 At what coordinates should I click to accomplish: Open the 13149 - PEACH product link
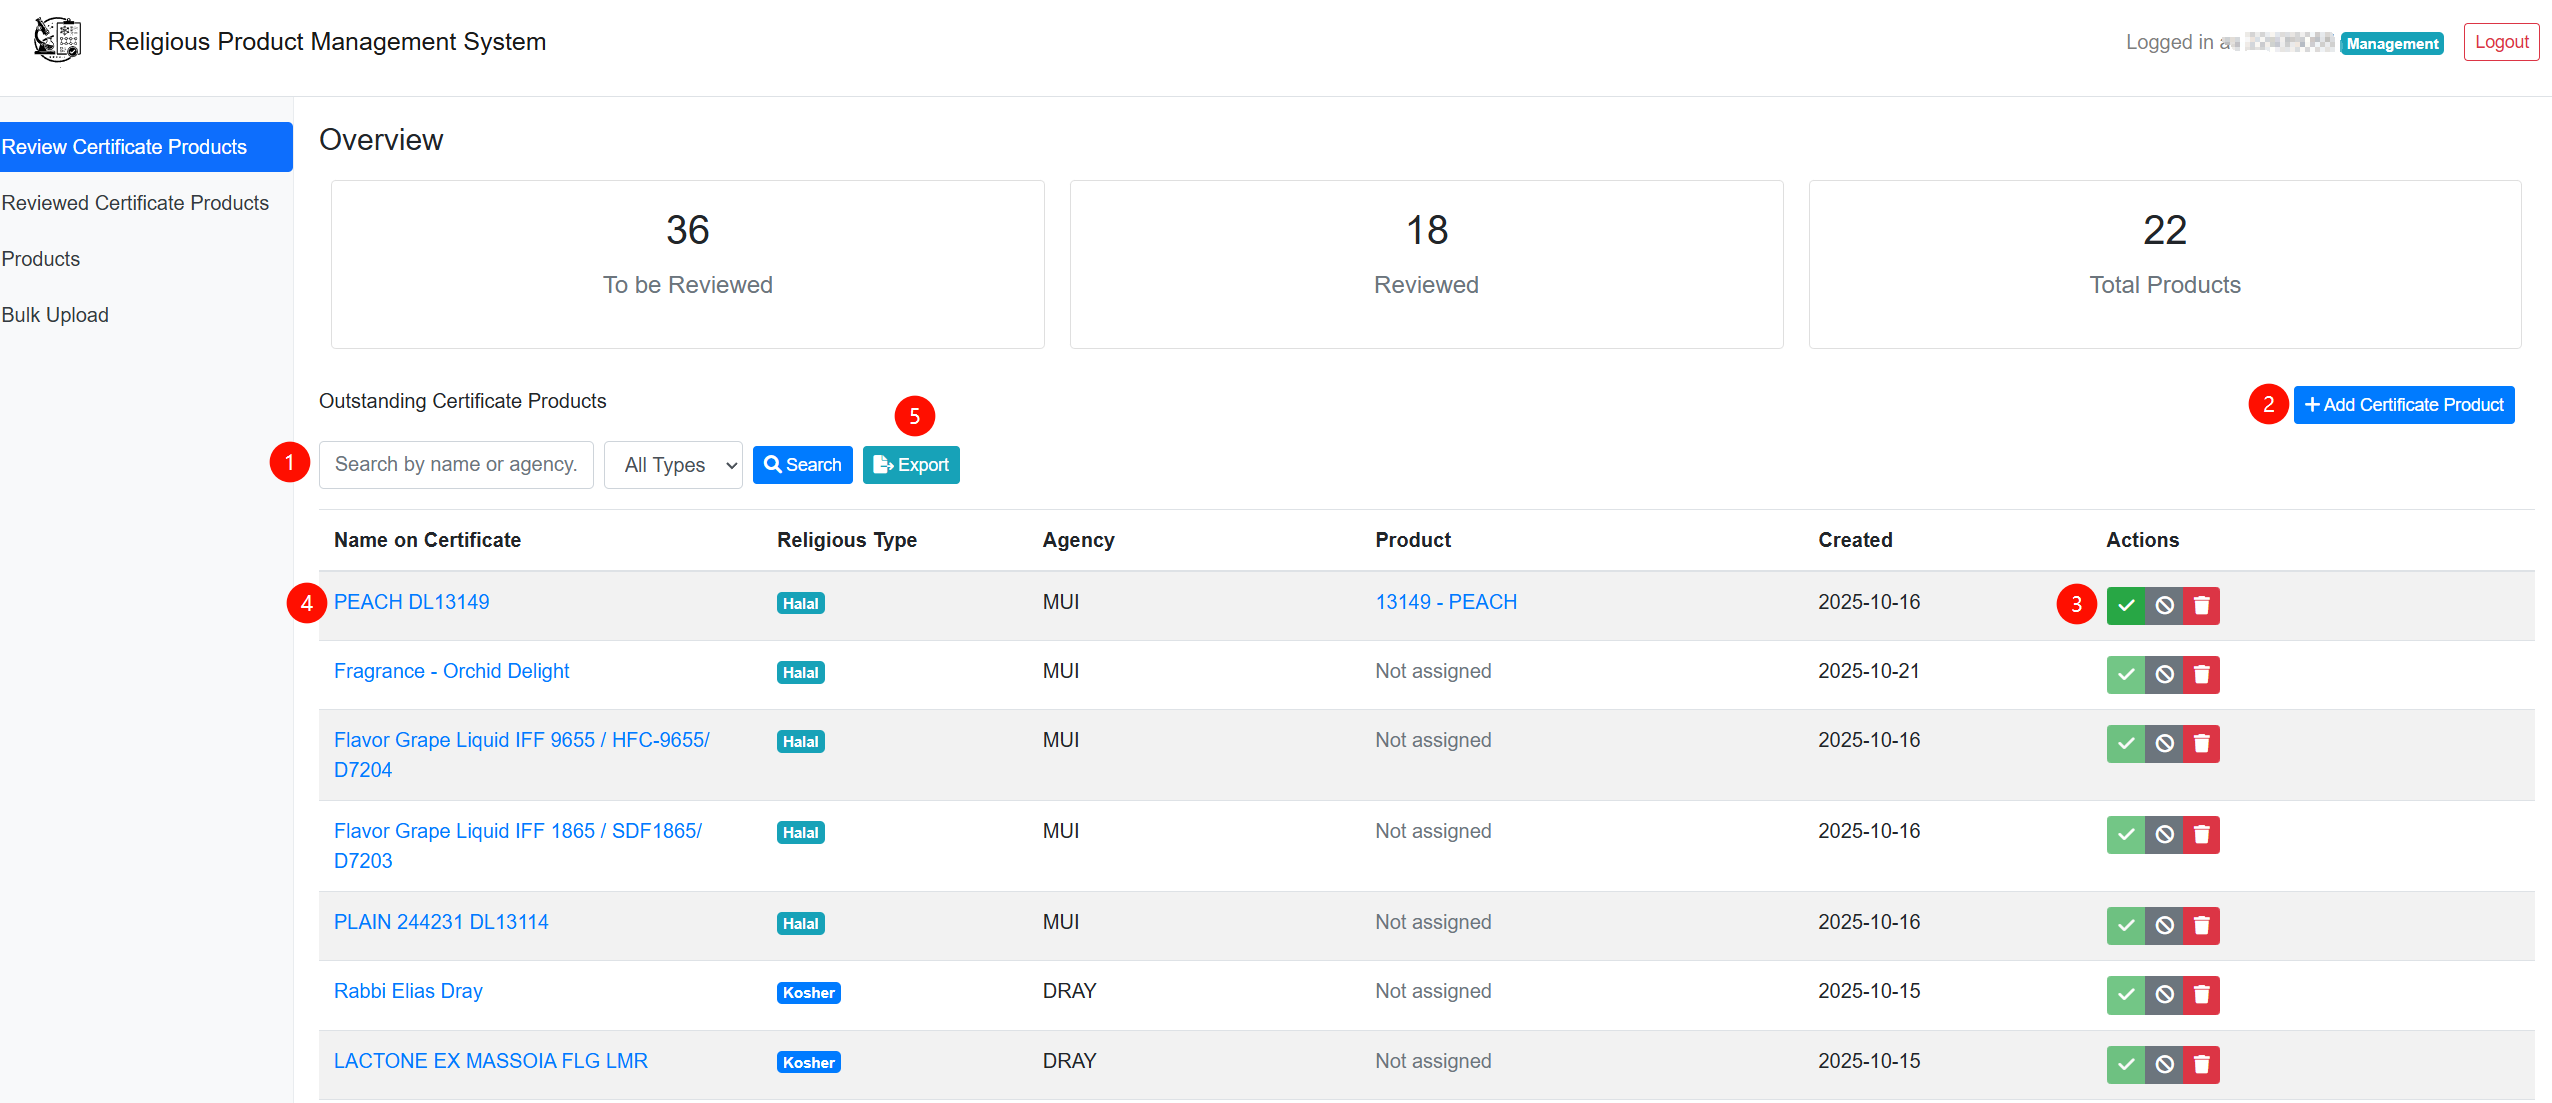pos(1446,602)
